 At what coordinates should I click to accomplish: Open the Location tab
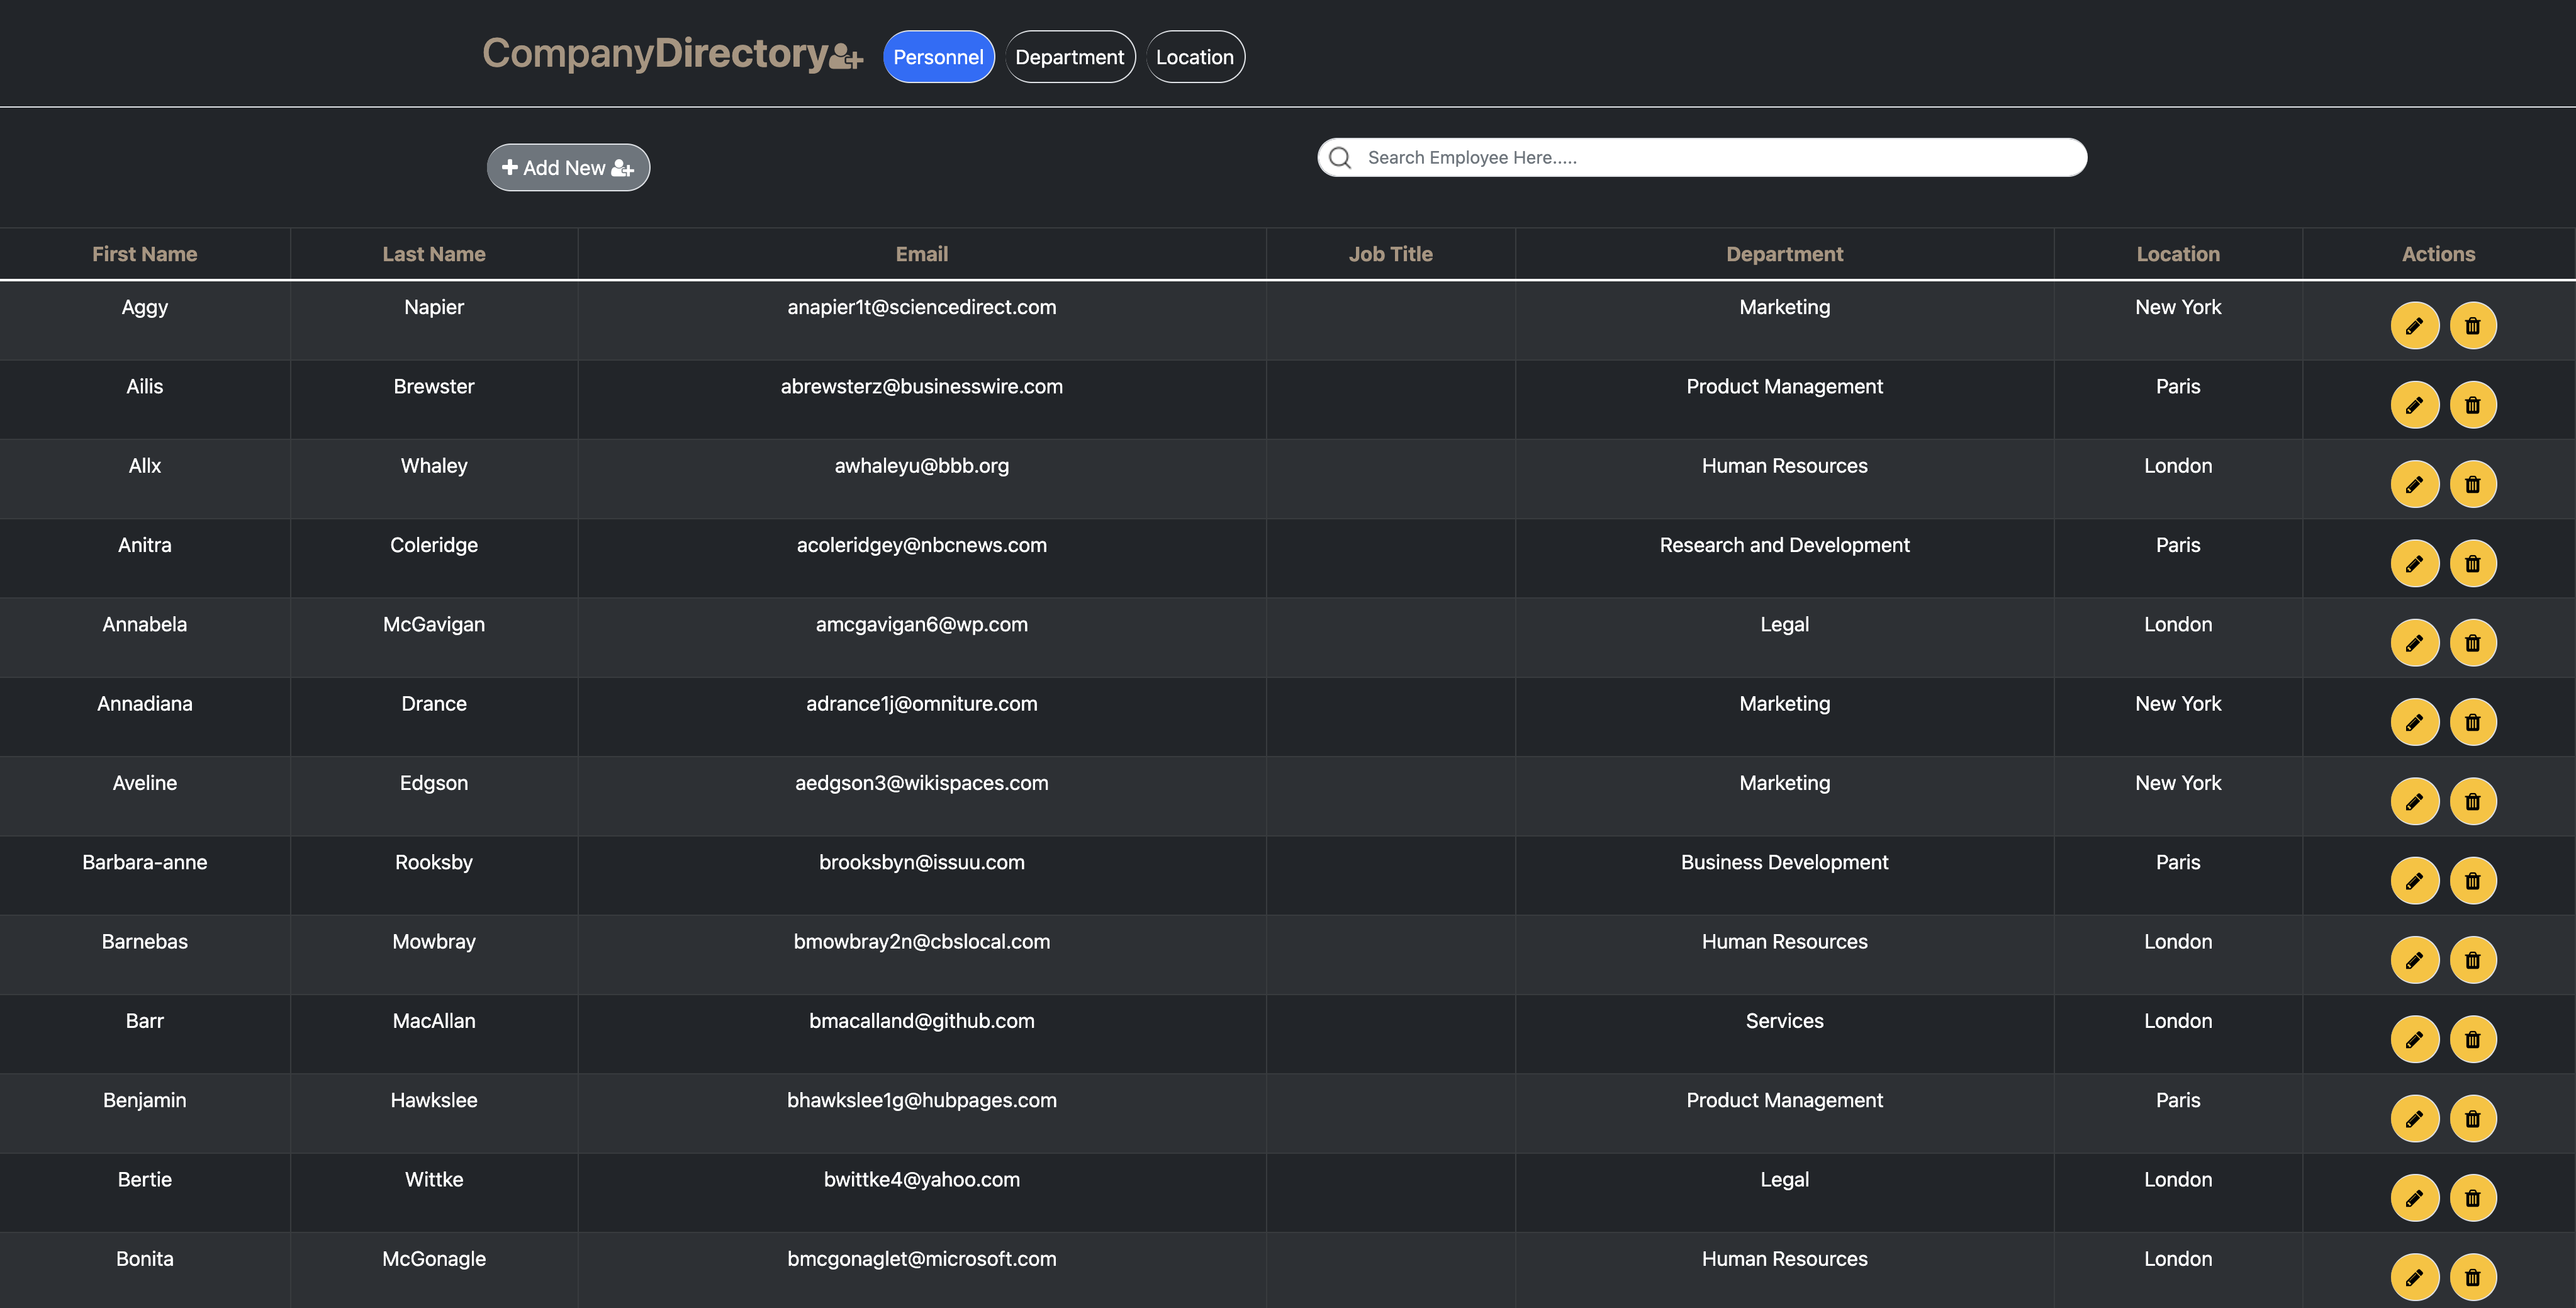tap(1194, 57)
